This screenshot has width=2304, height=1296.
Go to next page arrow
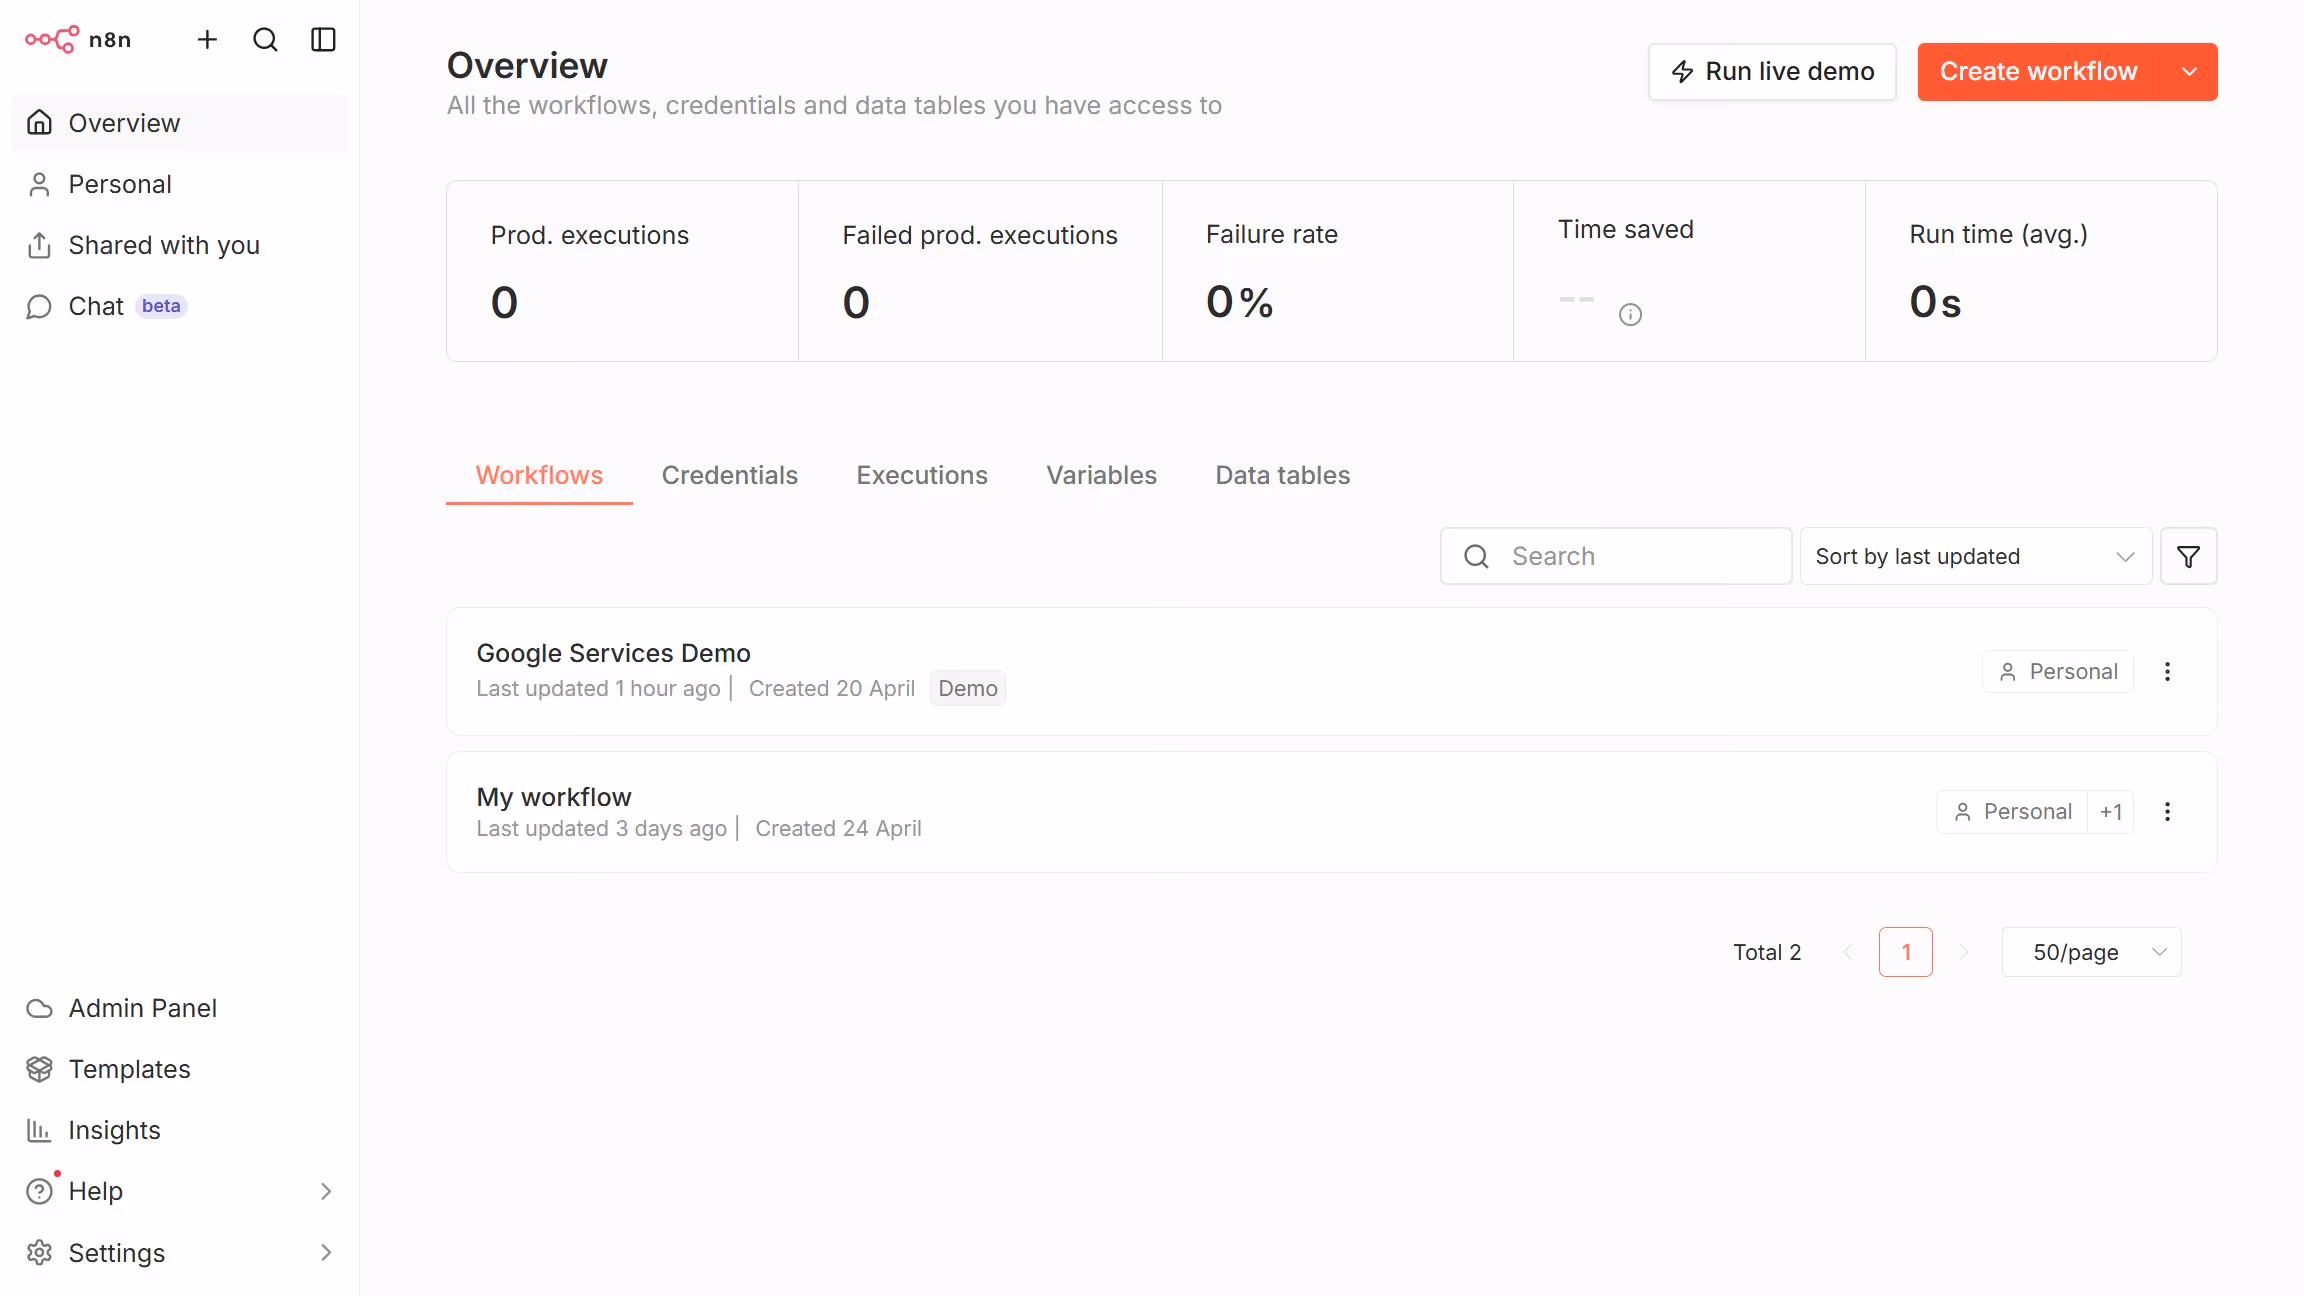1964,952
